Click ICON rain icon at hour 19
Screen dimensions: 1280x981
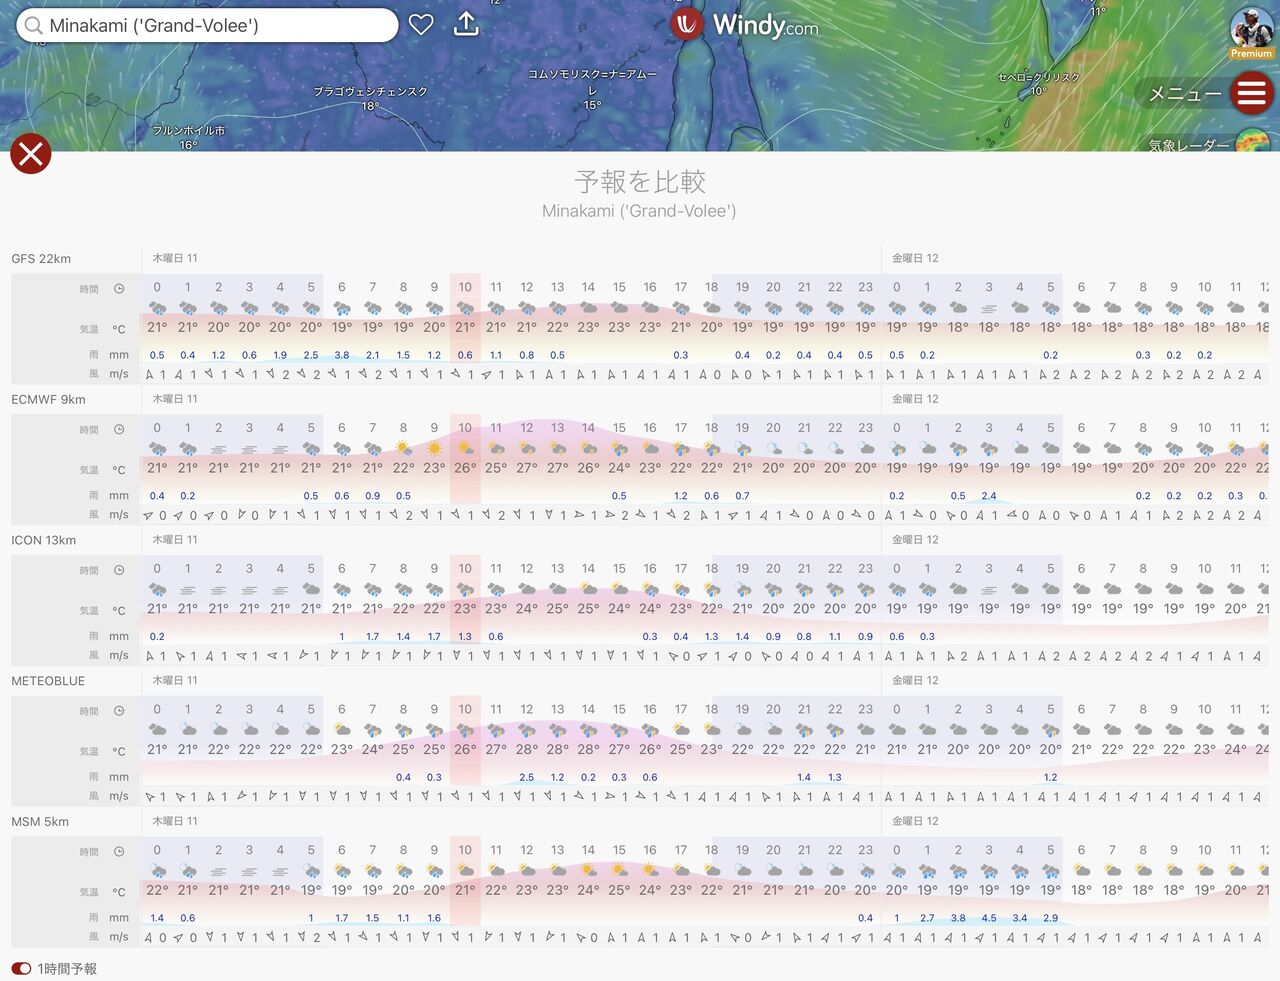(x=742, y=590)
